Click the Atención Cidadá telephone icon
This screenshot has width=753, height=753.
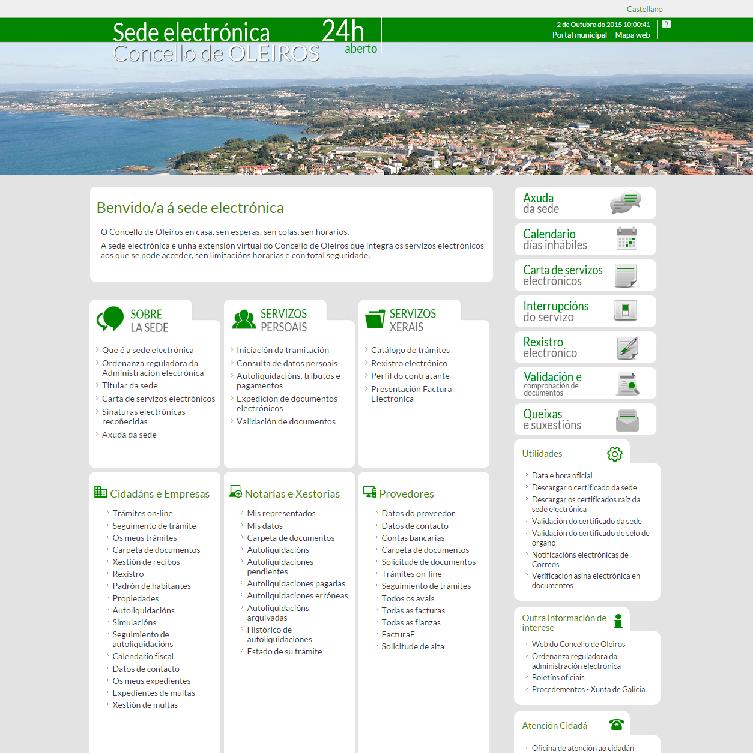pyautogui.click(x=616, y=725)
